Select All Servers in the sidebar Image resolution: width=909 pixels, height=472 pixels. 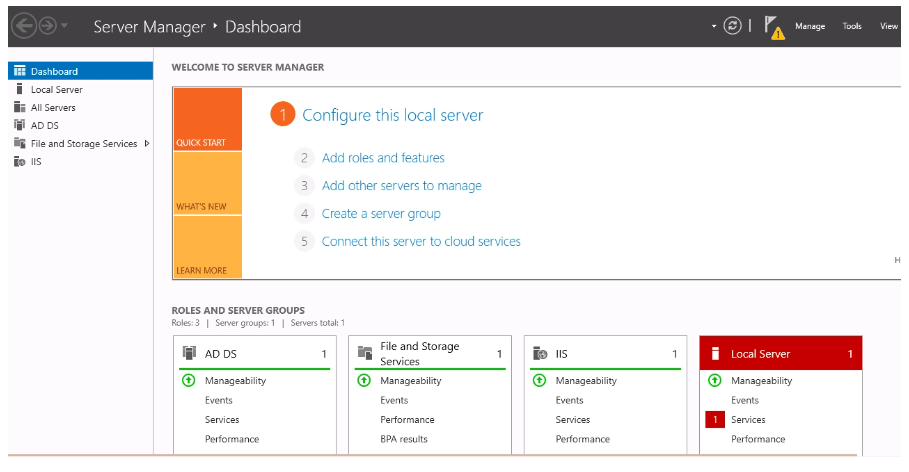pyautogui.click(x=81, y=107)
